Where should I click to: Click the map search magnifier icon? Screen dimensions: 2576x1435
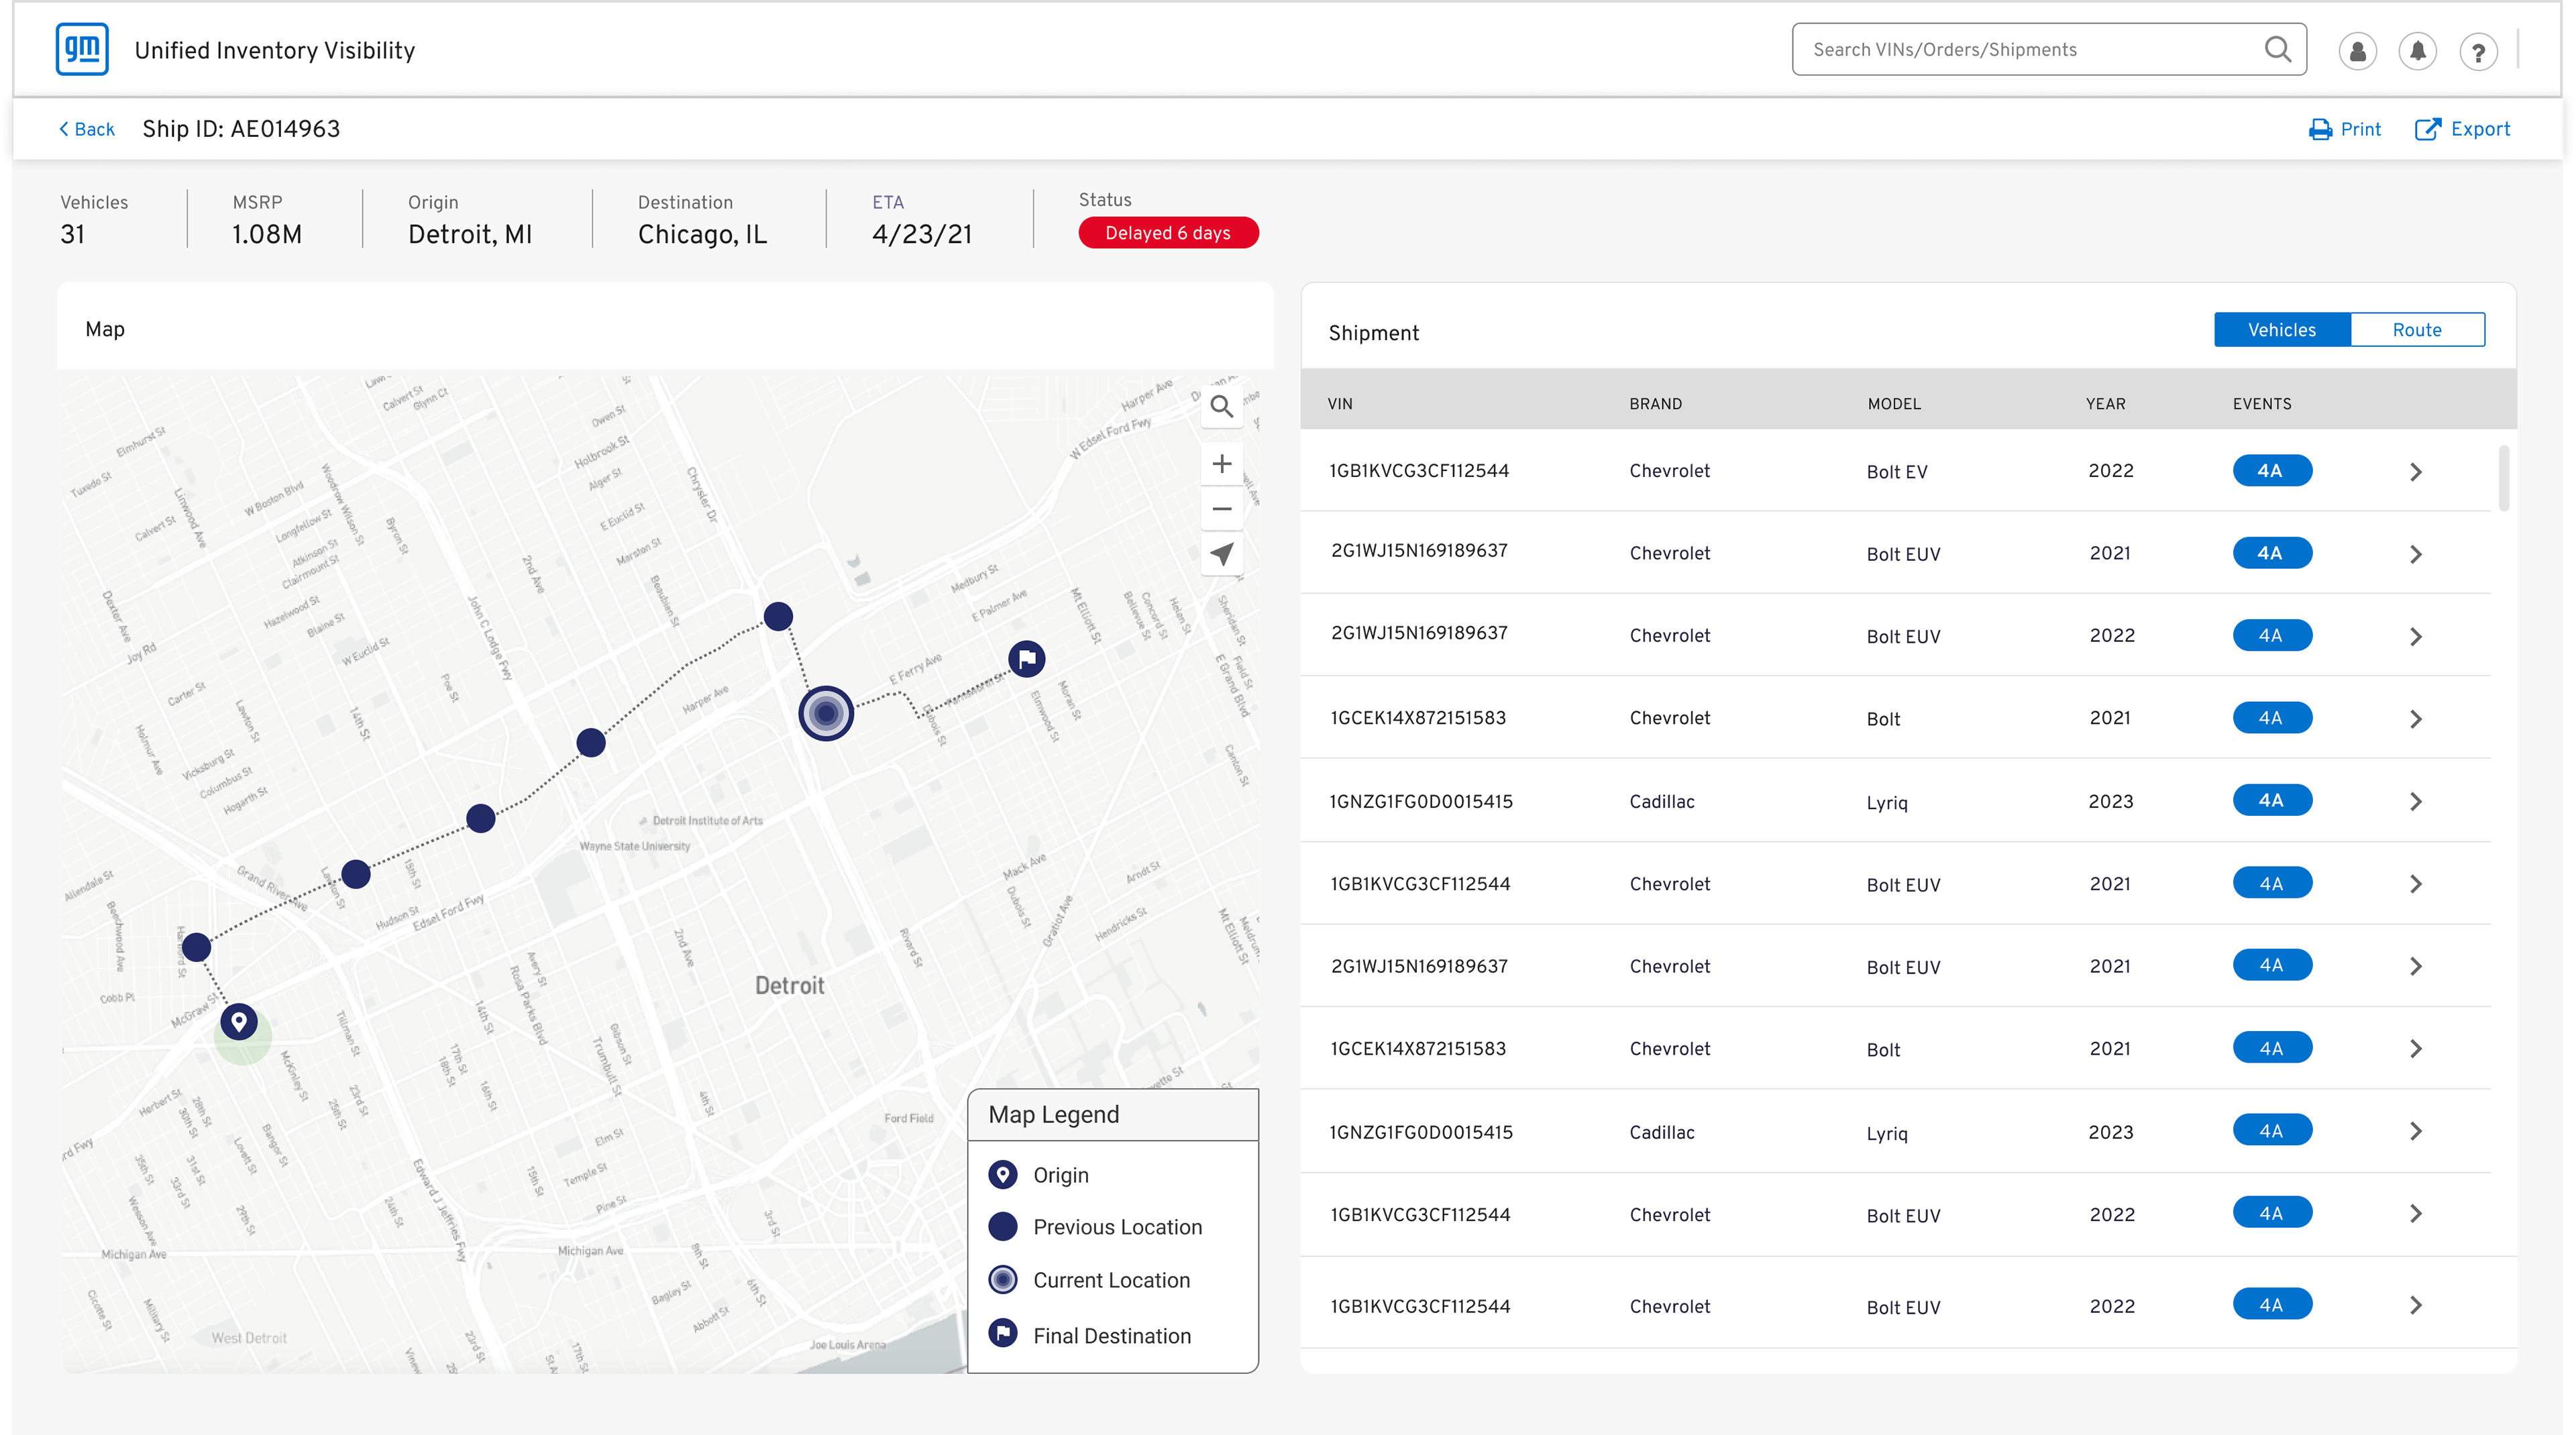click(x=1221, y=406)
